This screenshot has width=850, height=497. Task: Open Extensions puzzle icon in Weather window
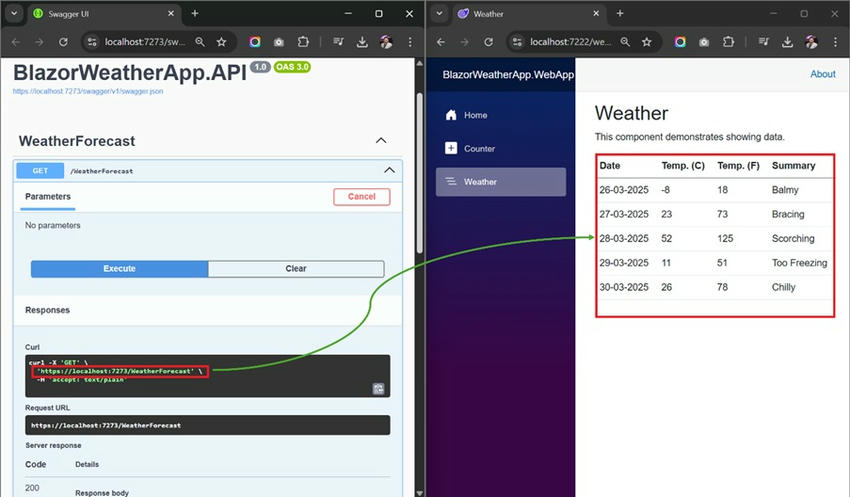pos(729,42)
